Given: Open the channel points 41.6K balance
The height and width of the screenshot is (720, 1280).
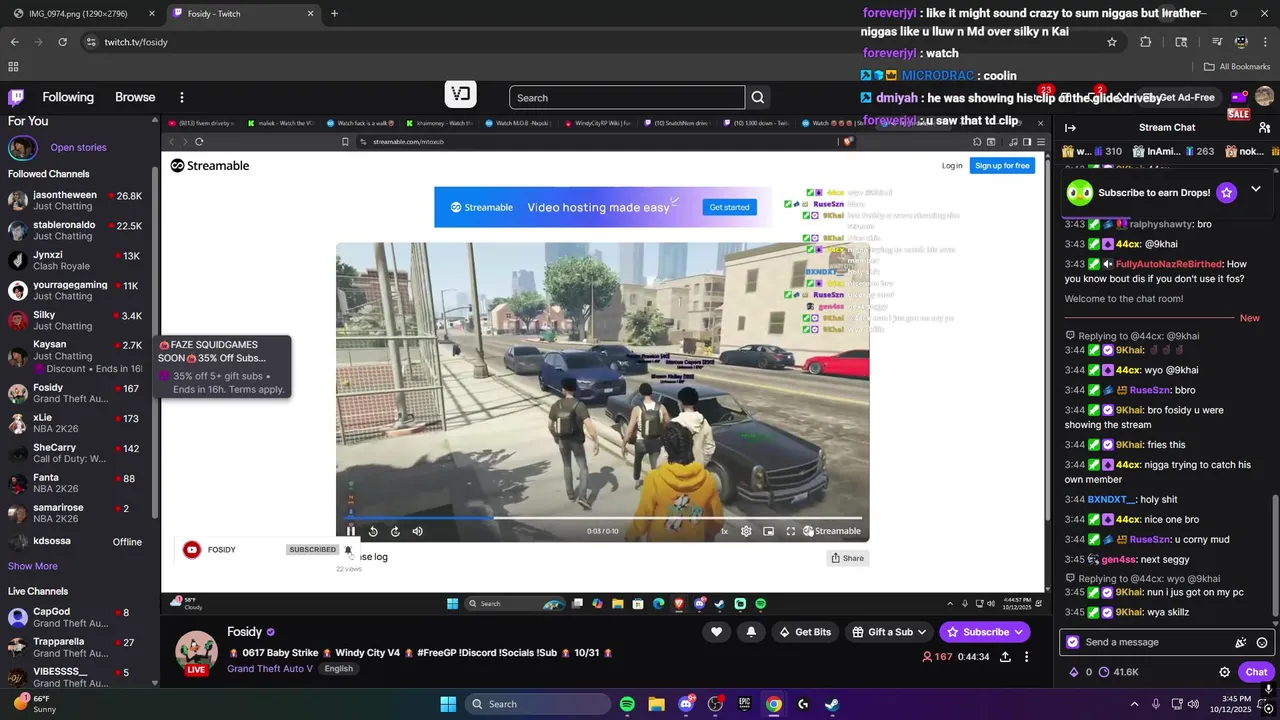Looking at the screenshot, I should (x=1118, y=672).
